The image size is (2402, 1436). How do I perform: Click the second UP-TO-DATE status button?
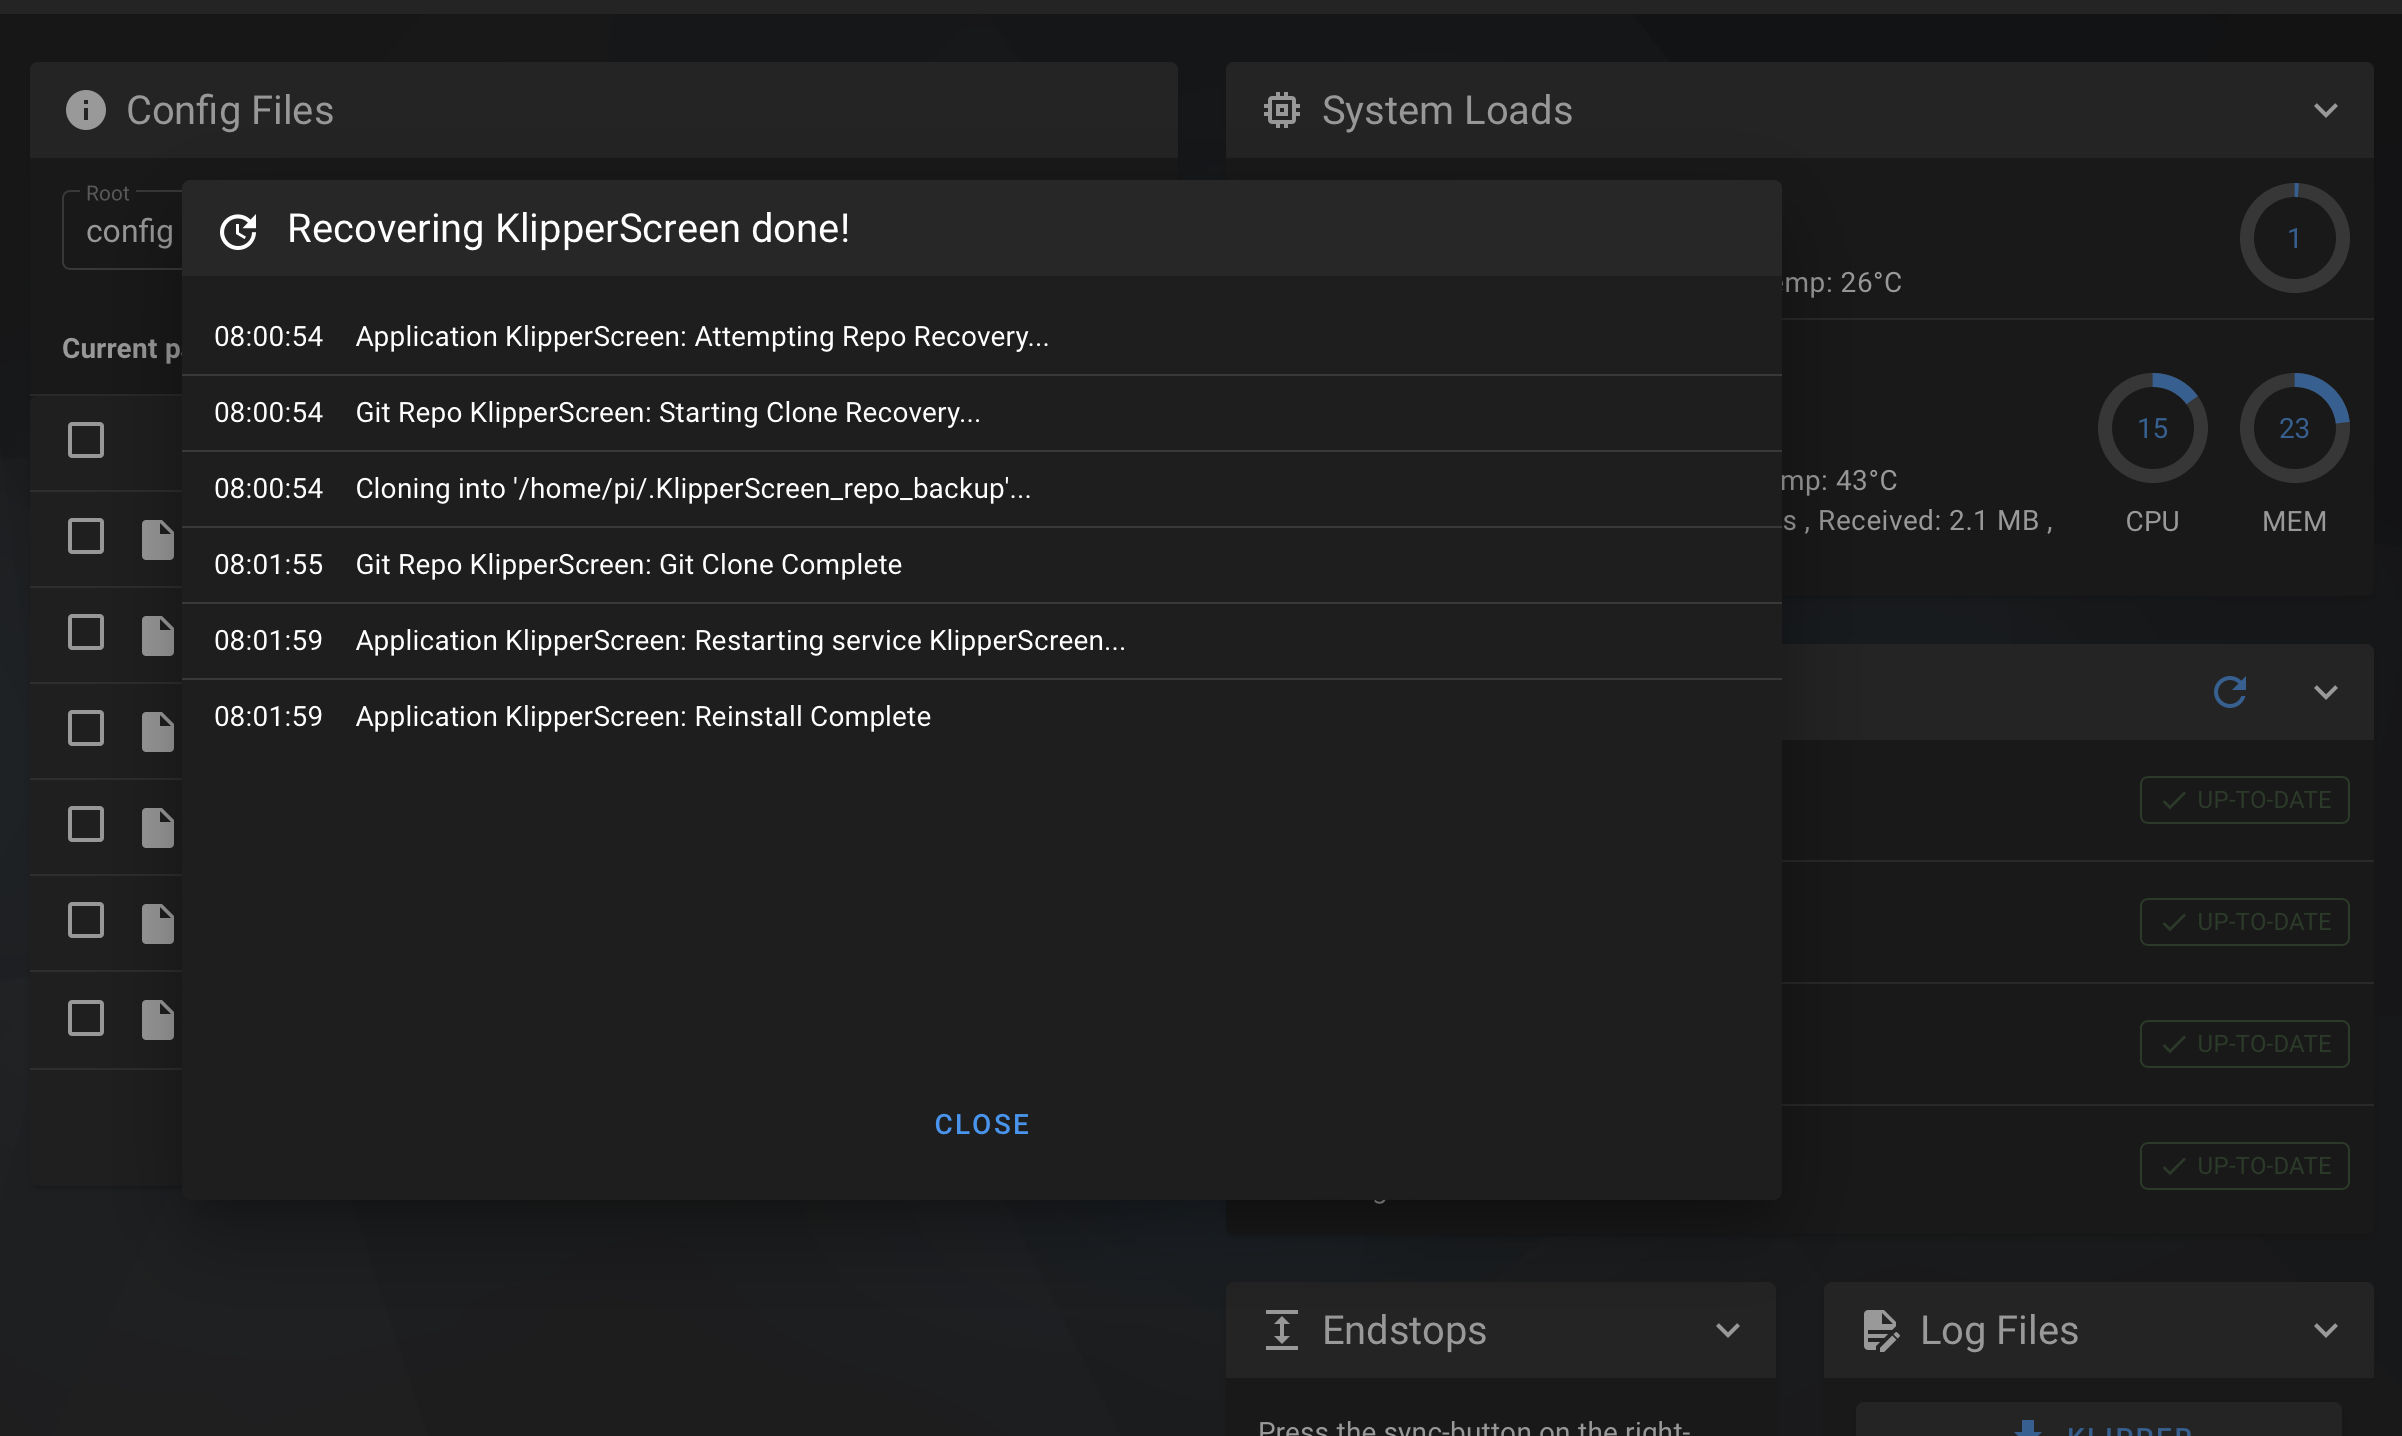click(2244, 922)
